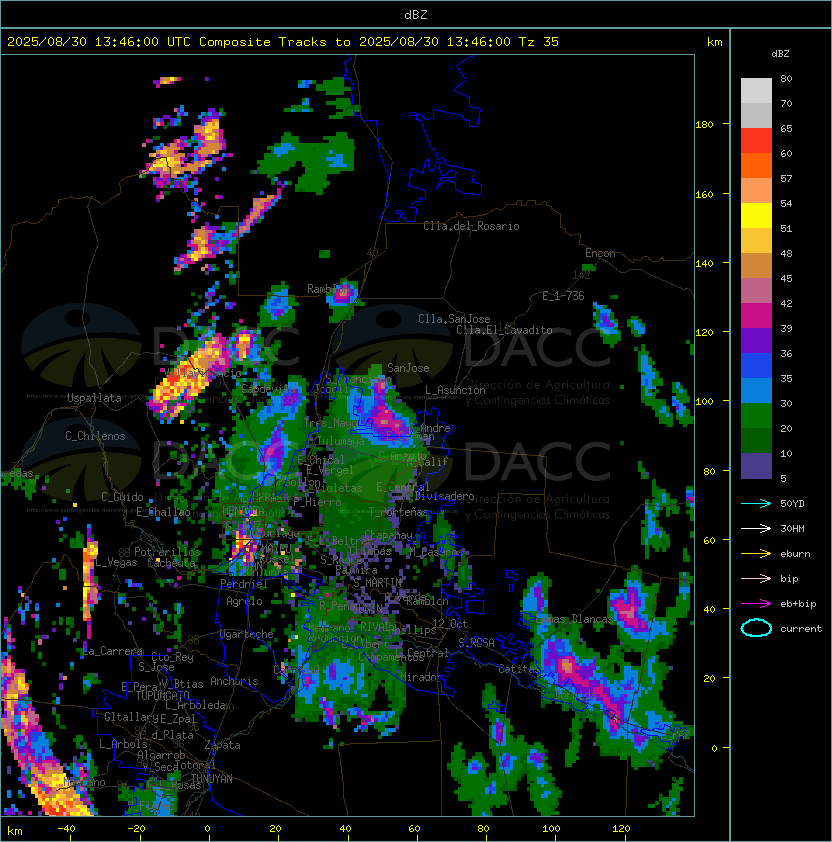832x842 pixels.
Task: Select the light gray top swatch of scale
Action: pos(756,91)
